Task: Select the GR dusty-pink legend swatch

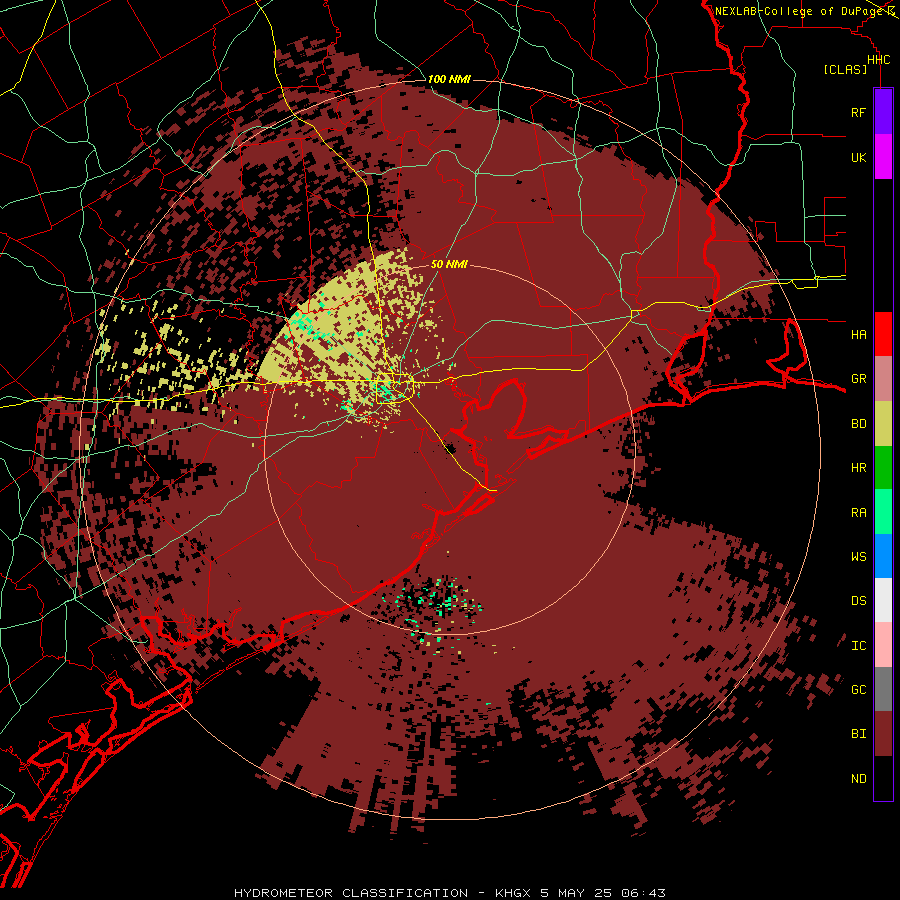Action: point(883,379)
